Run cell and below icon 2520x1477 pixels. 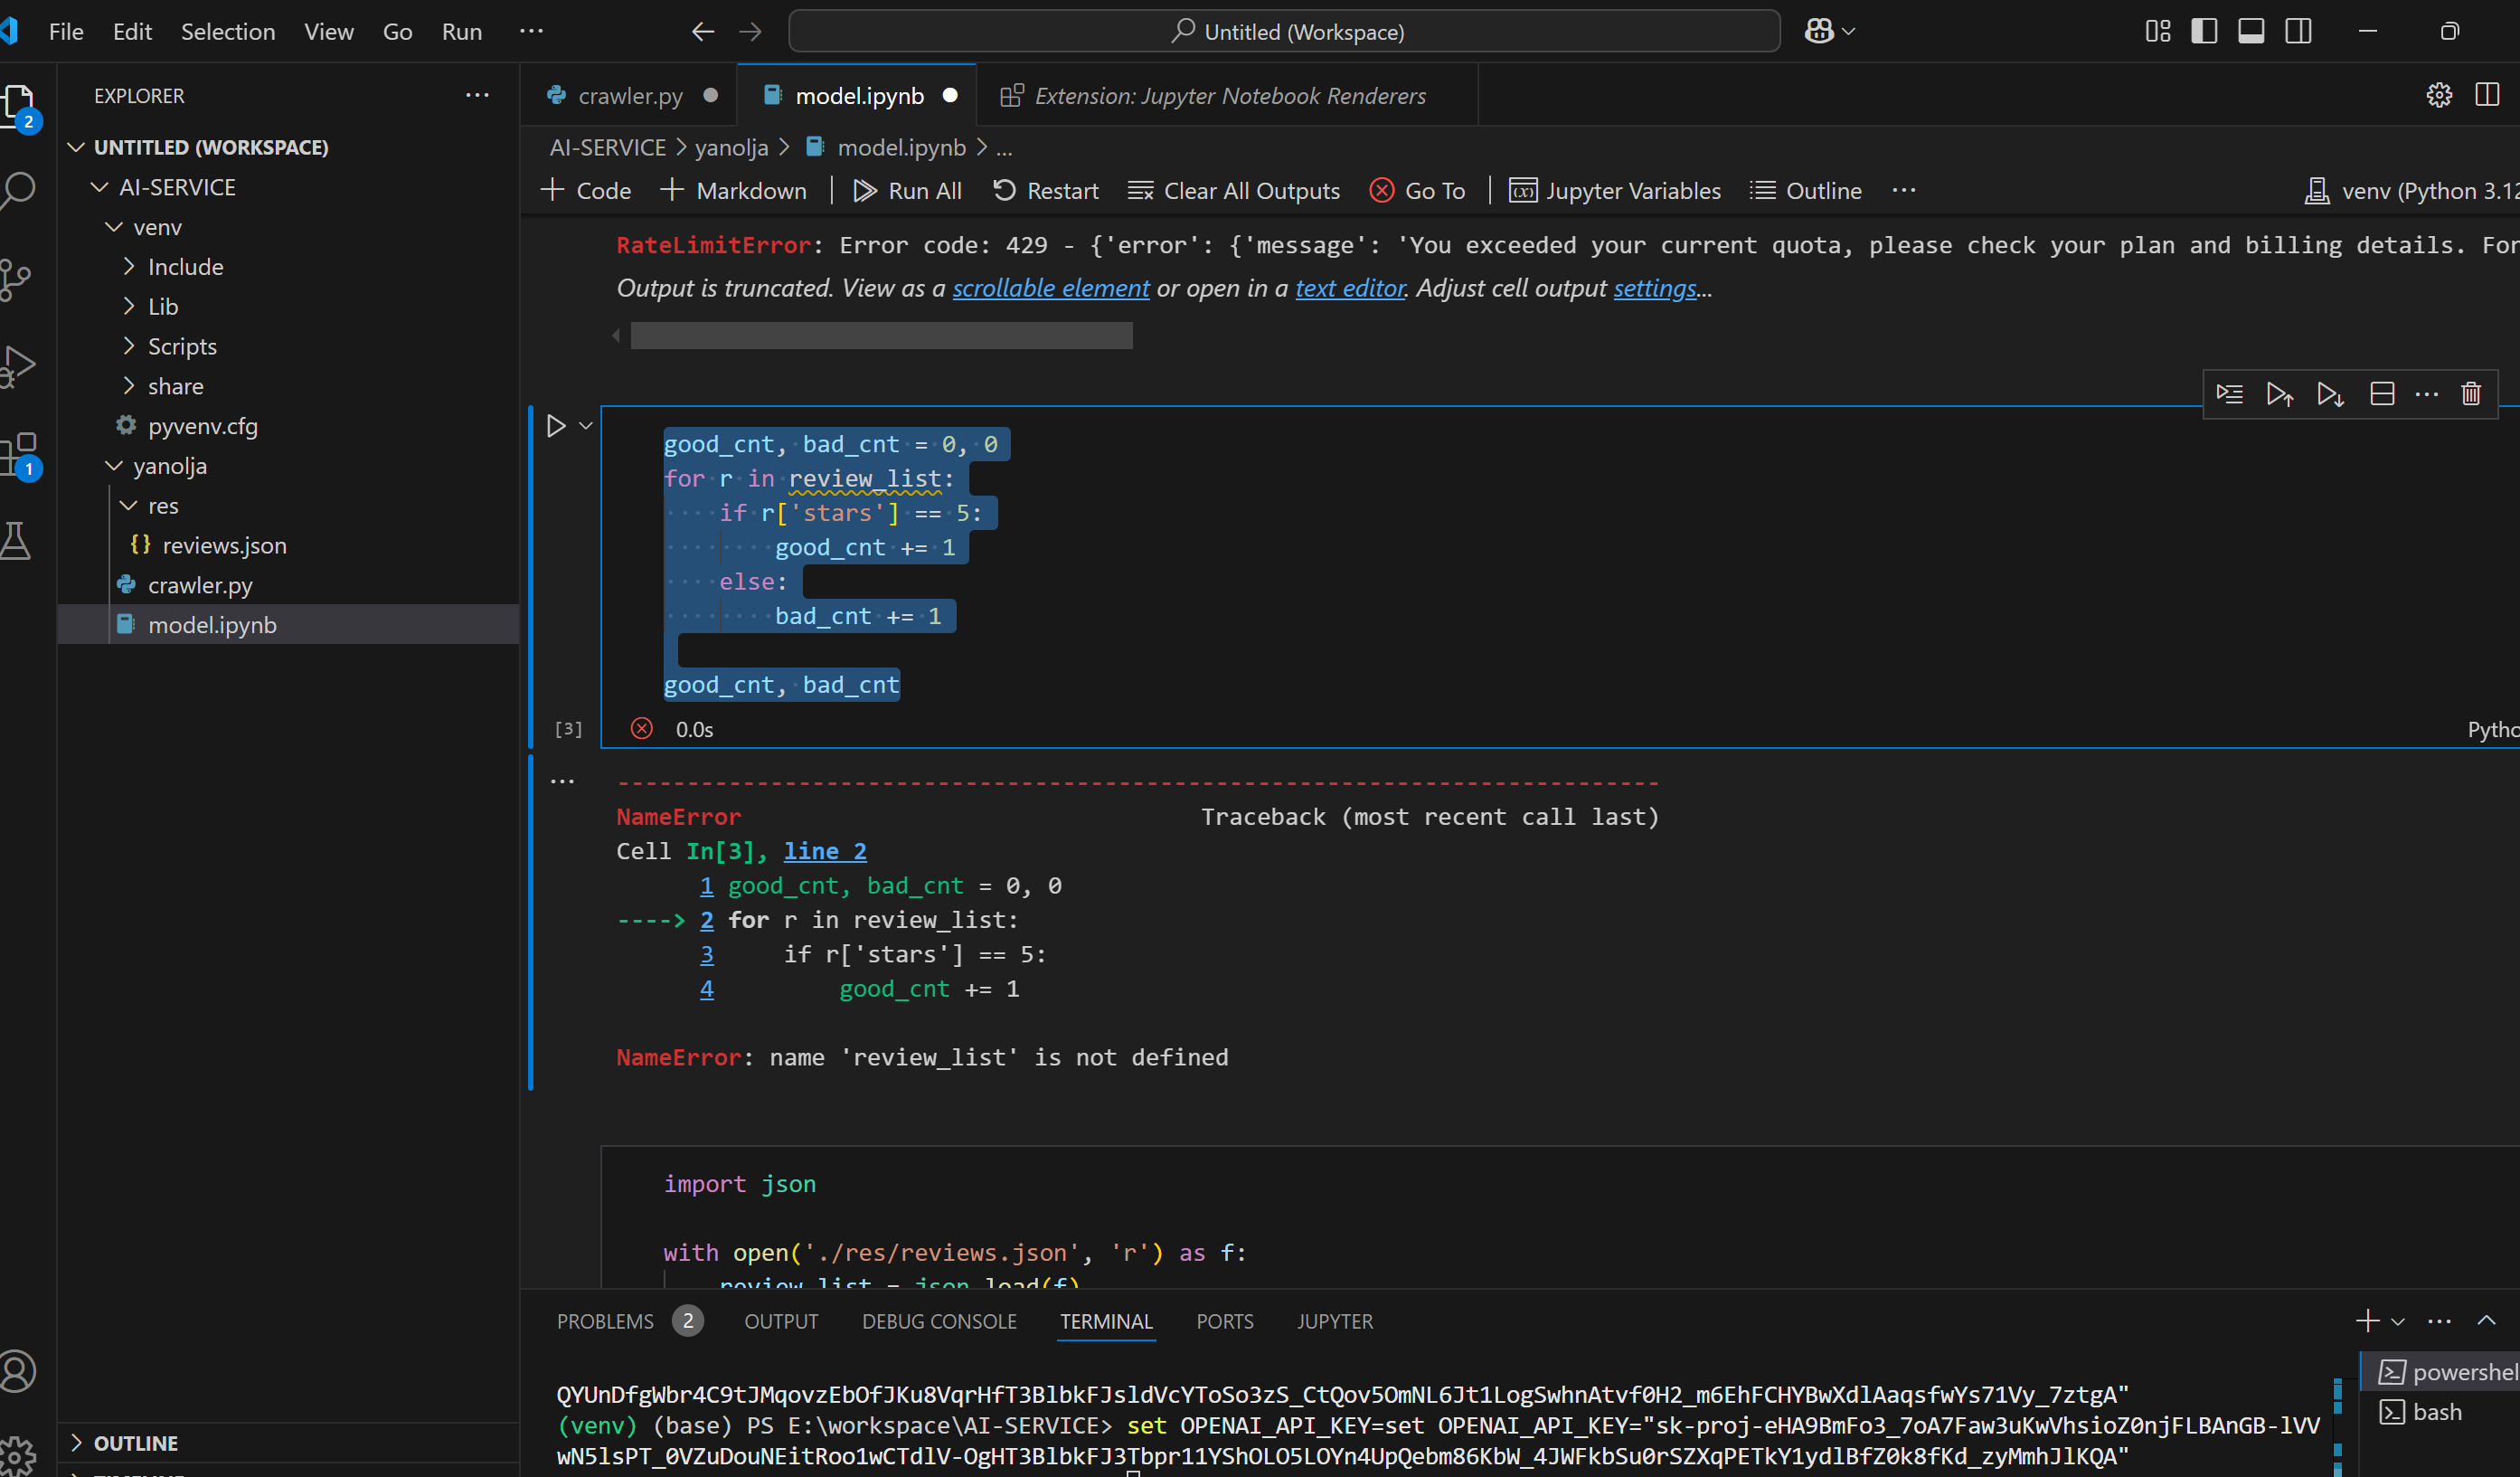pyautogui.click(x=2330, y=394)
